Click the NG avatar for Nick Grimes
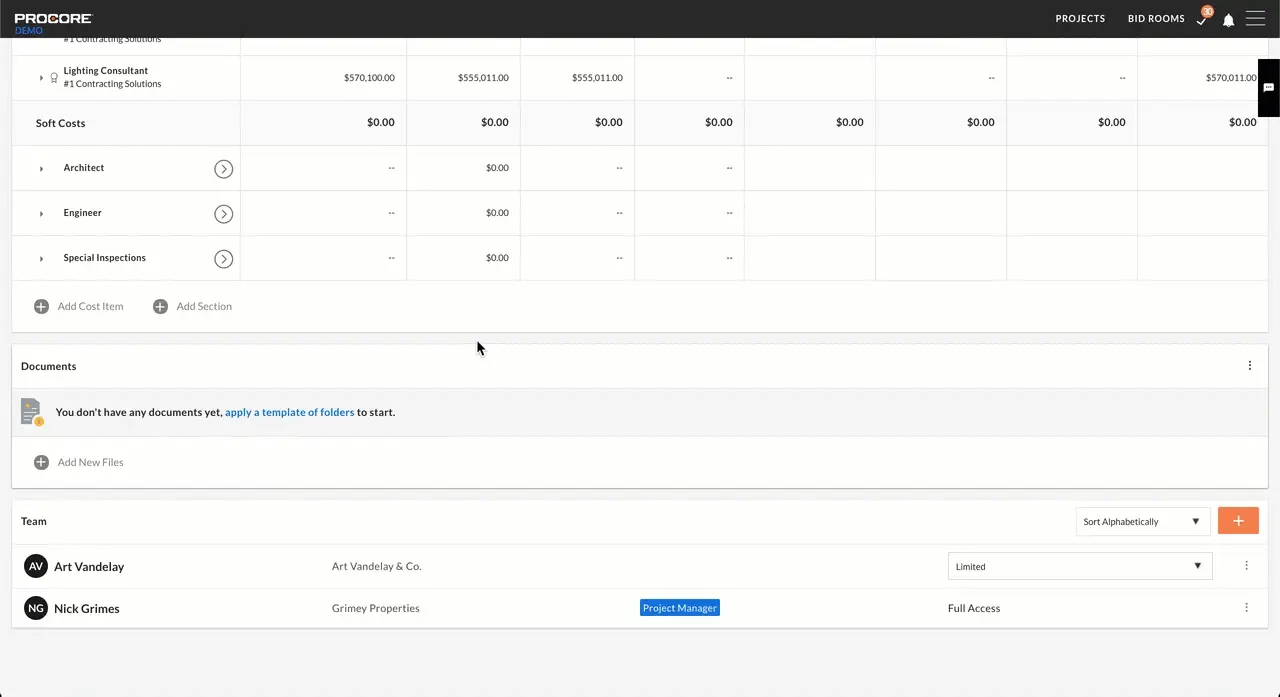 [36, 608]
